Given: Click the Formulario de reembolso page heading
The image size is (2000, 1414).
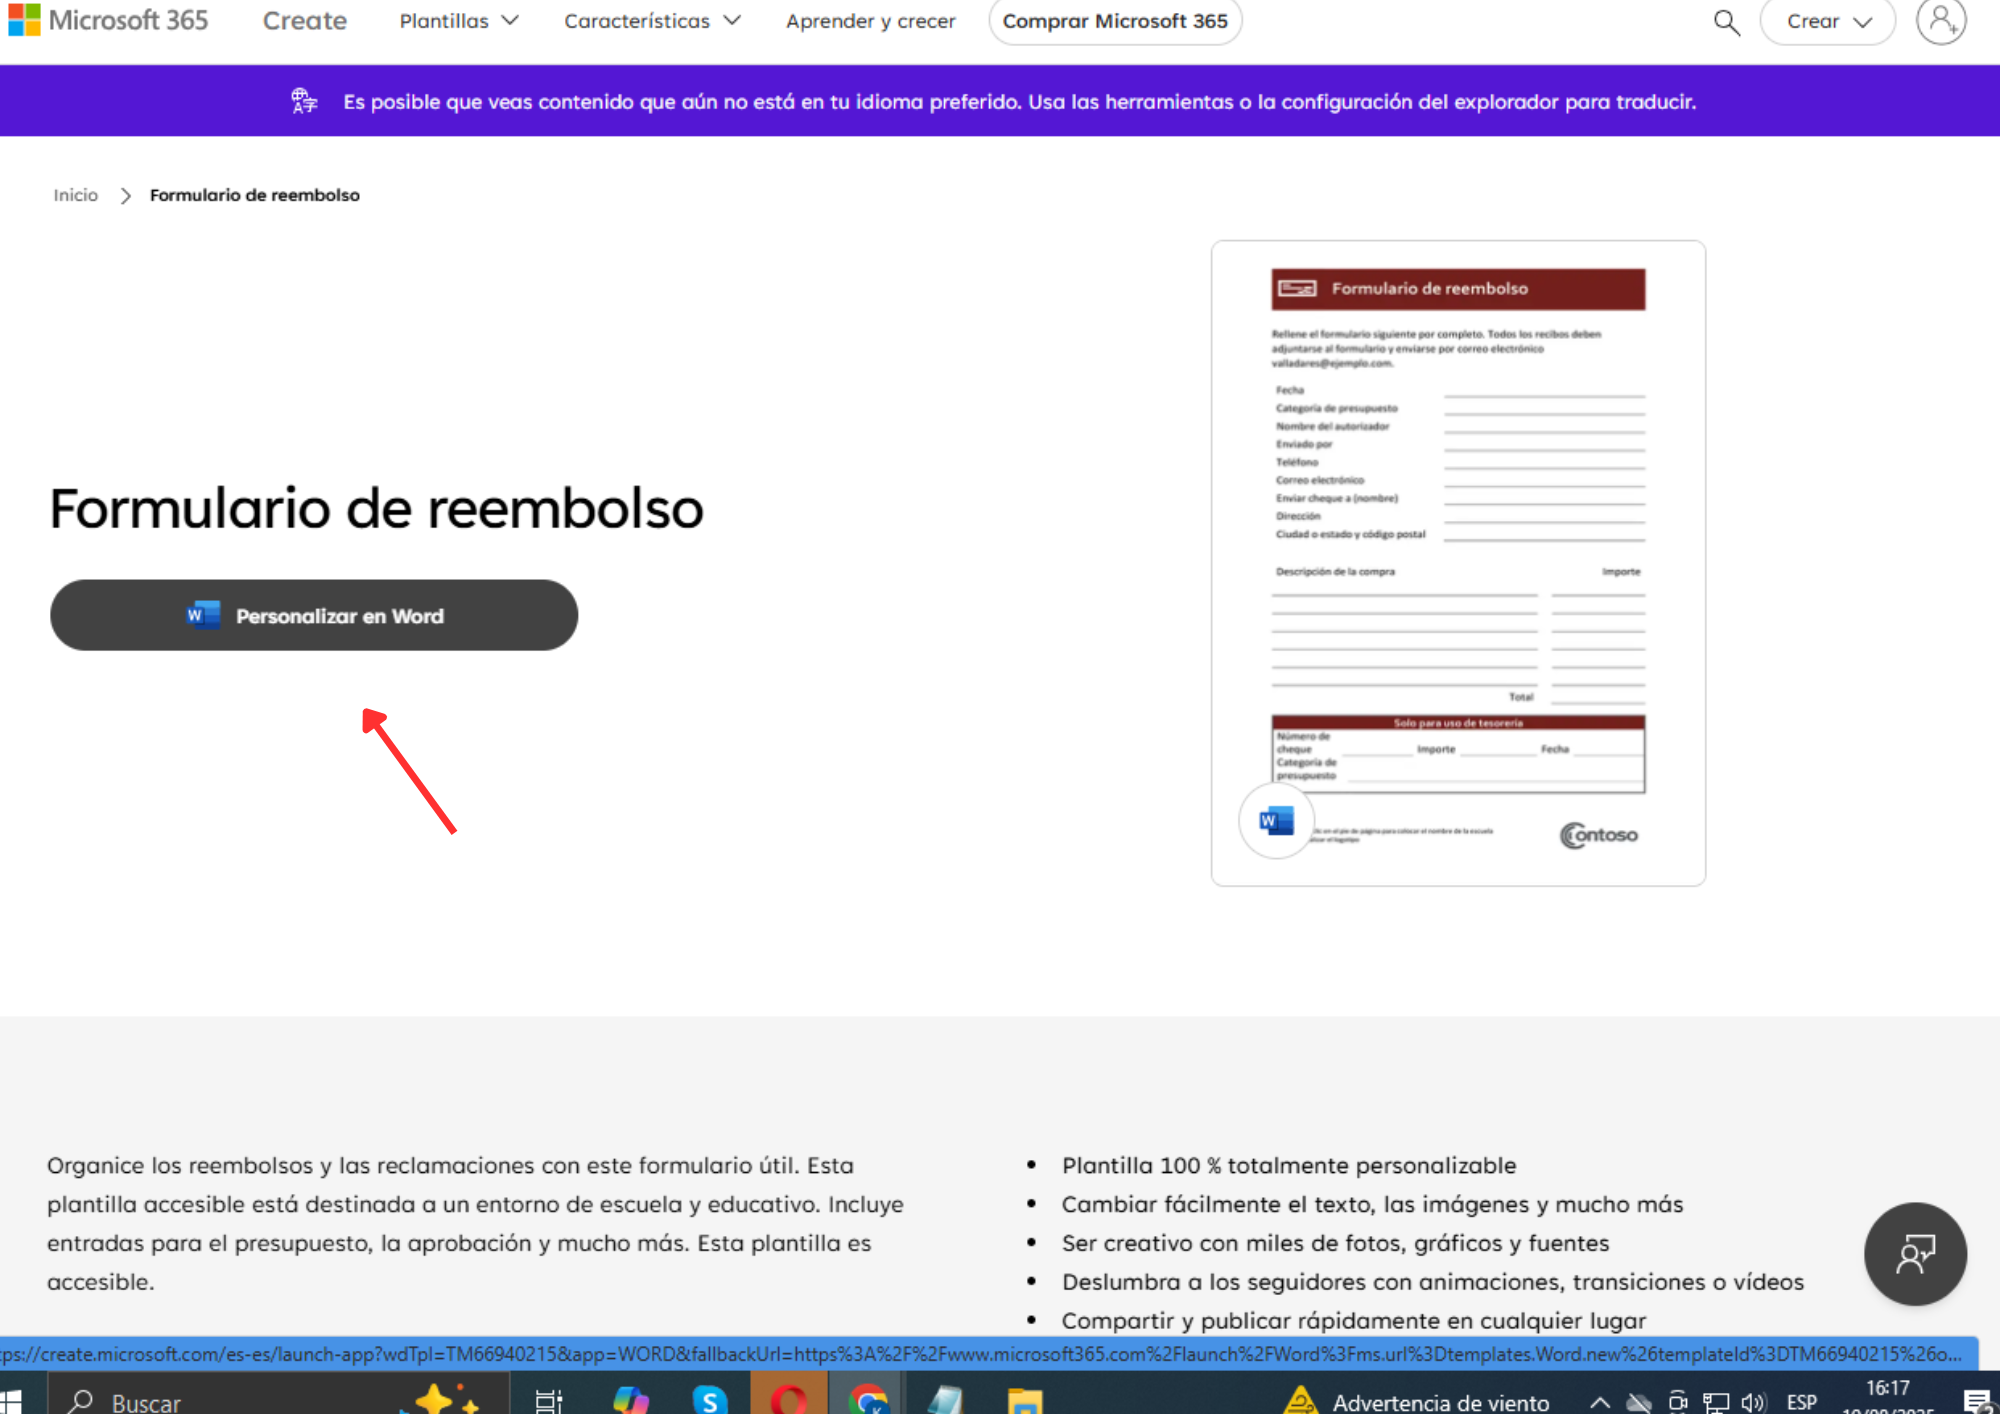Looking at the screenshot, I should tap(376, 508).
